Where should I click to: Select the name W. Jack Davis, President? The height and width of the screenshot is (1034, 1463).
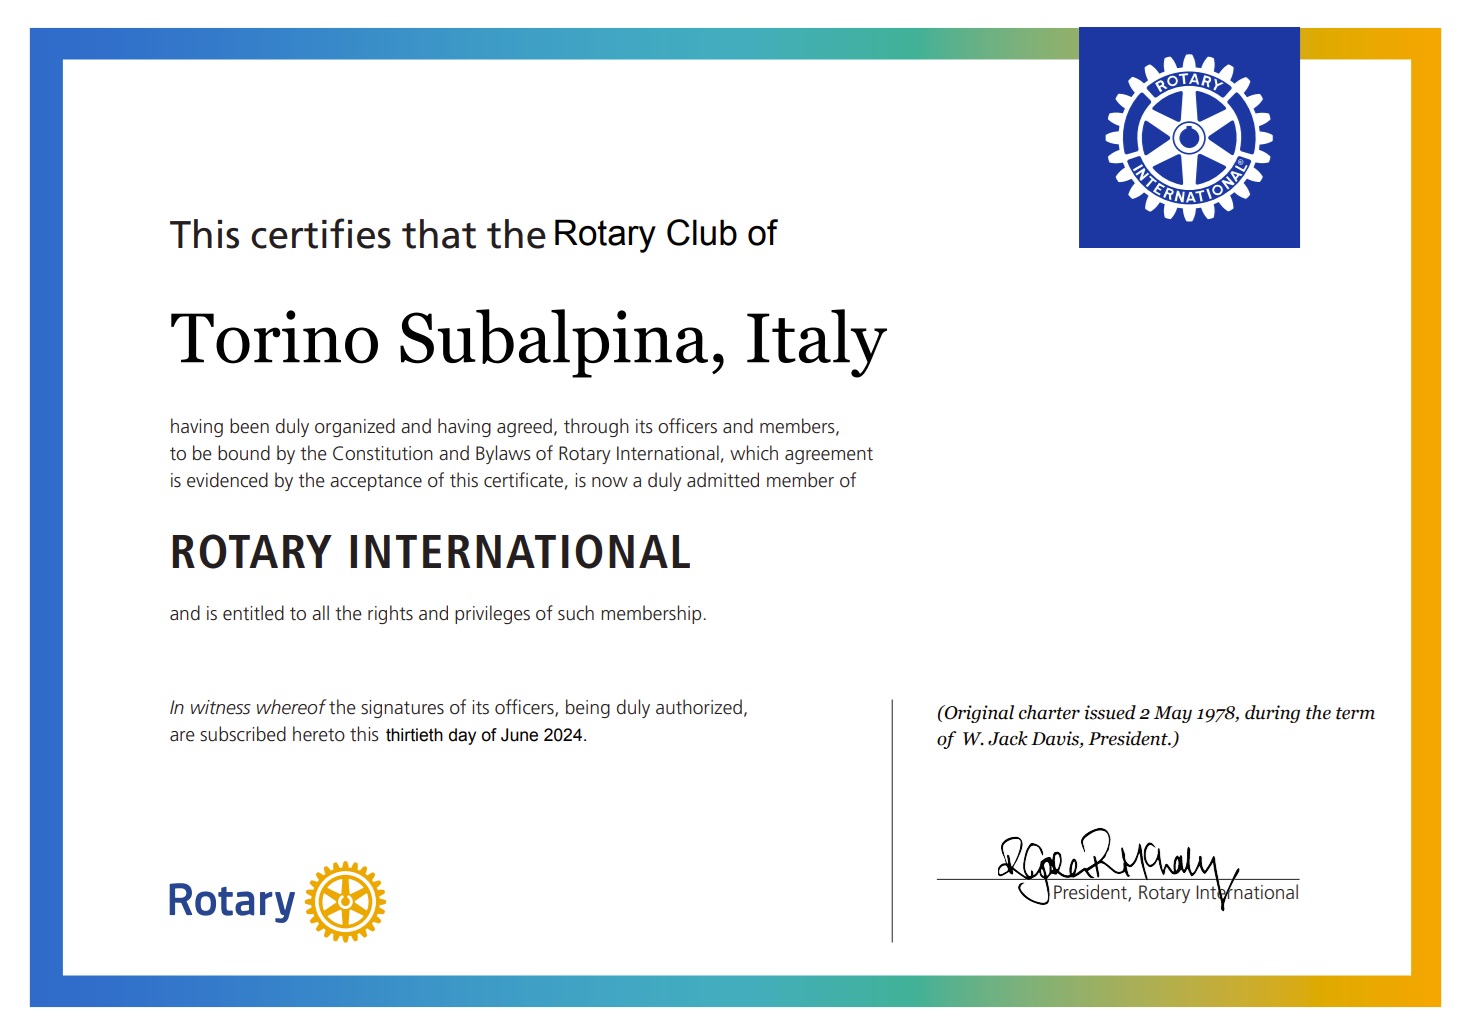coord(1070,739)
